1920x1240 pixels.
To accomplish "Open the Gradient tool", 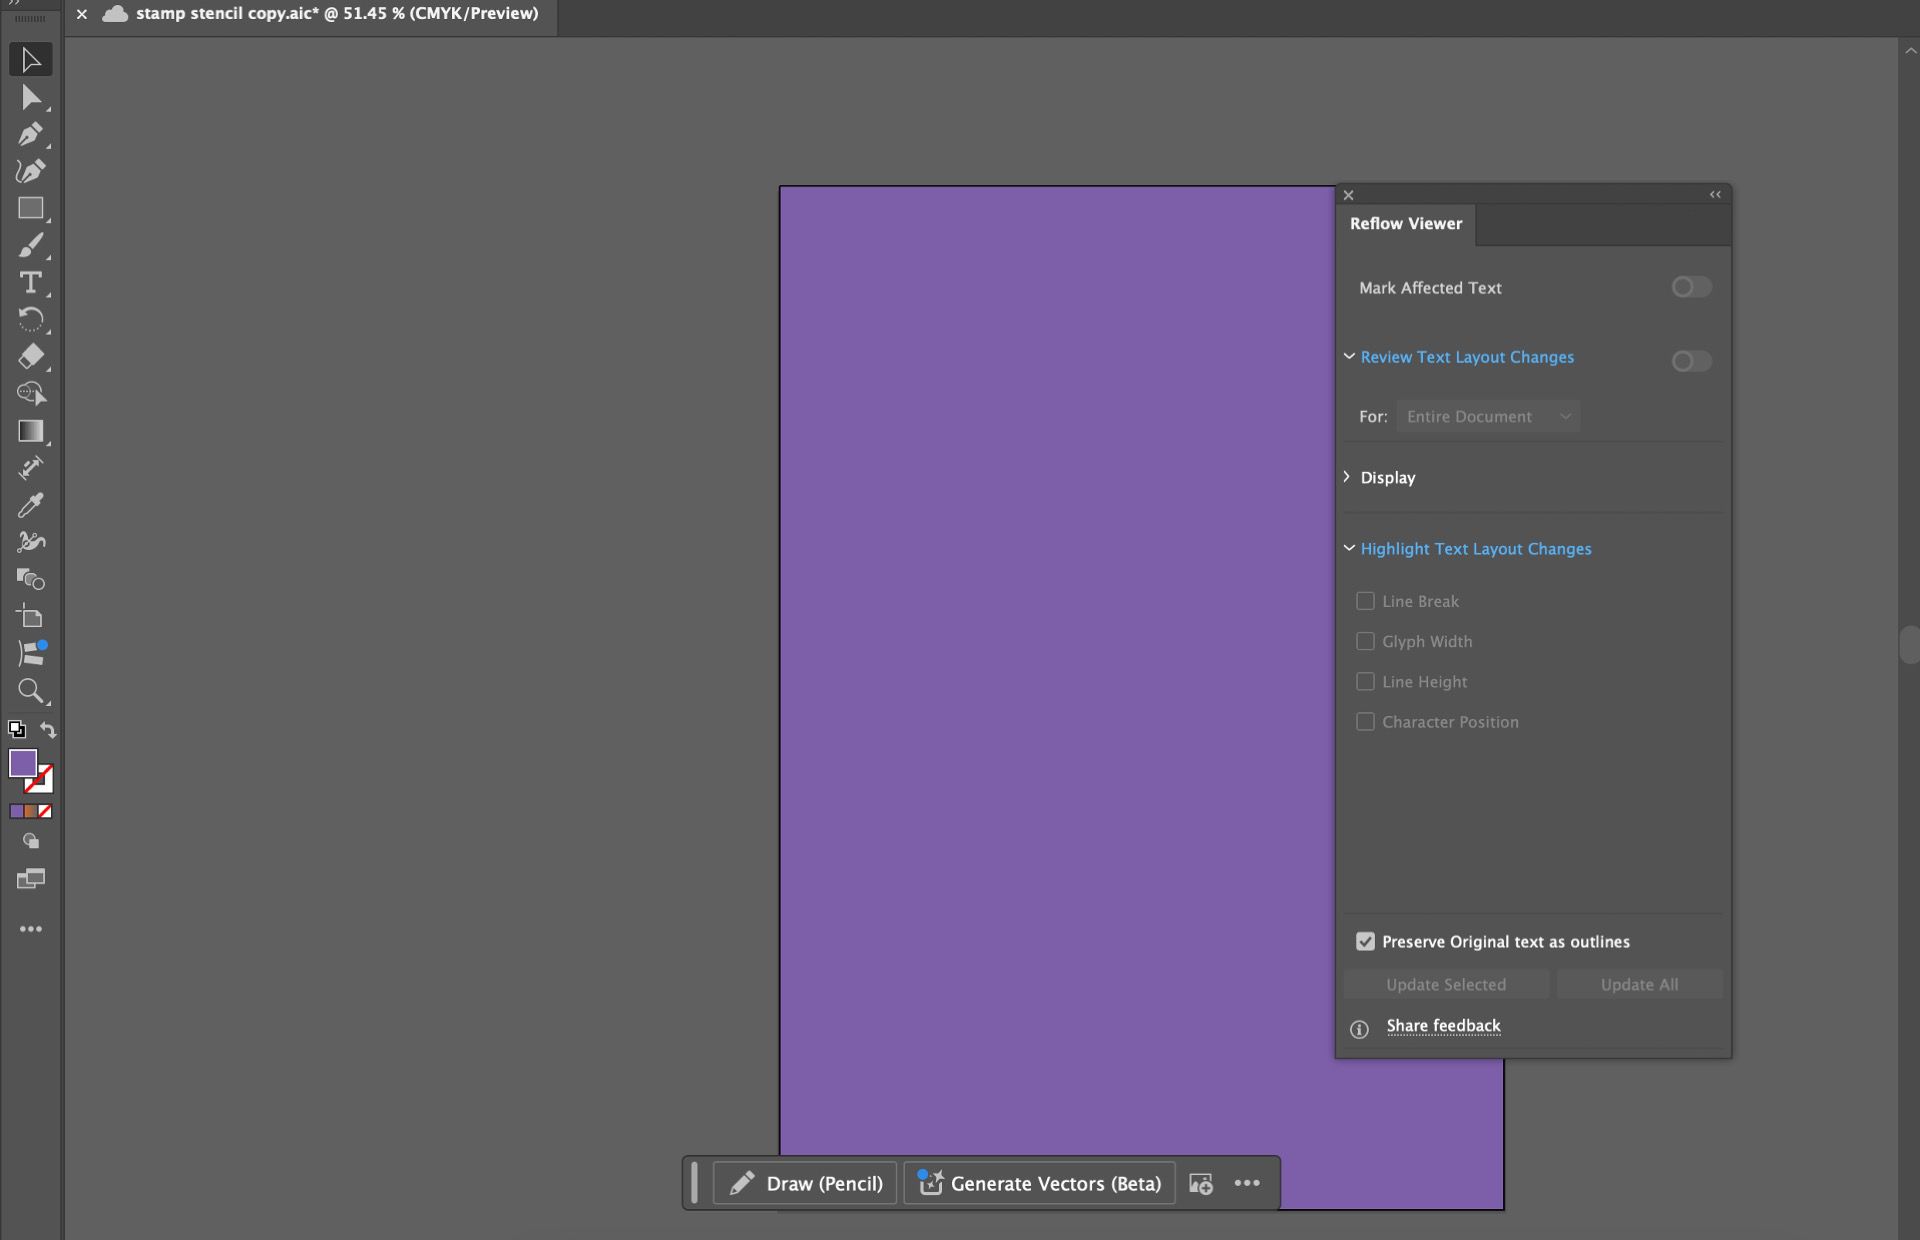I will (30, 431).
